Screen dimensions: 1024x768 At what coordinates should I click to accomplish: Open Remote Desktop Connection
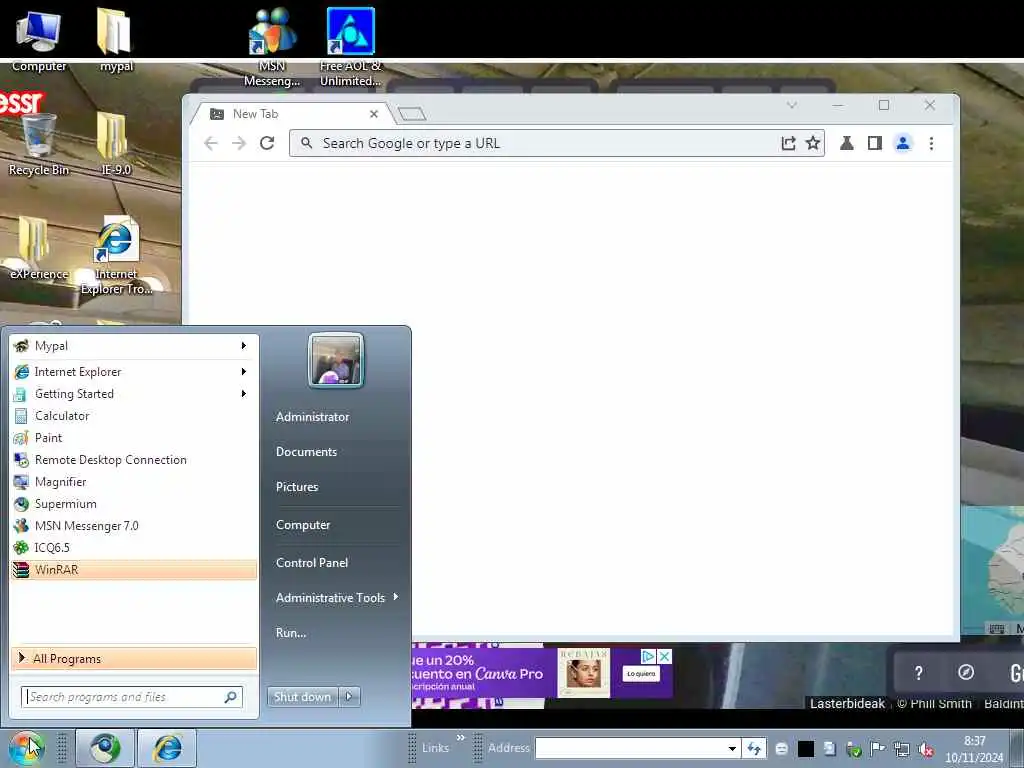pos(134,460)
